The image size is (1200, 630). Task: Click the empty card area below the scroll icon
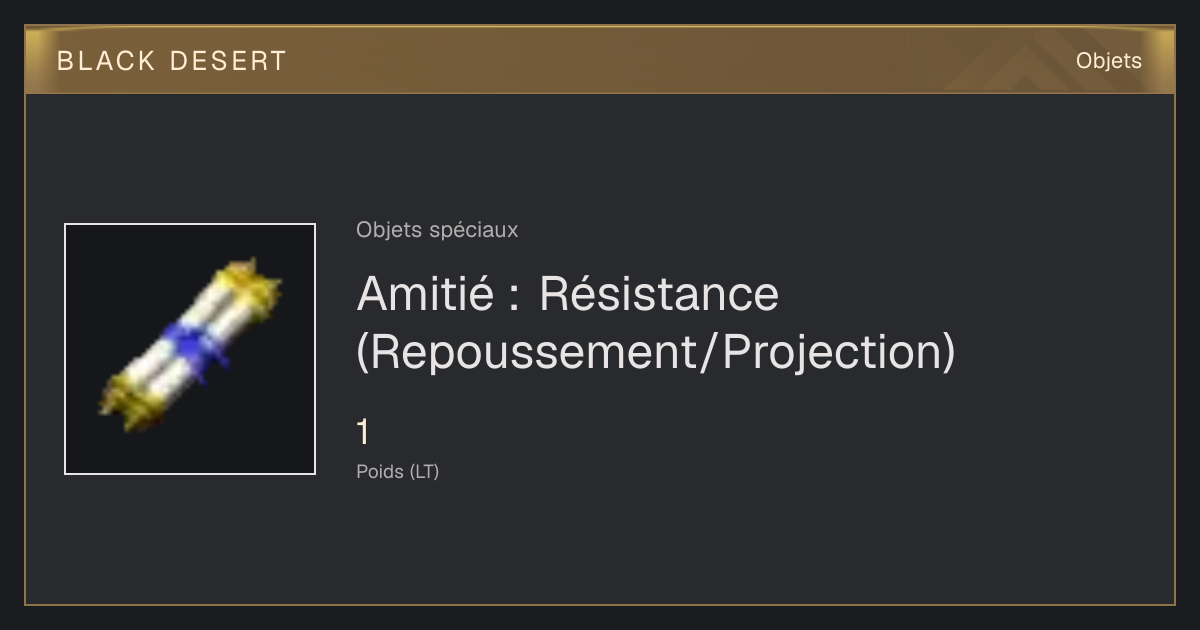point(190,540)
